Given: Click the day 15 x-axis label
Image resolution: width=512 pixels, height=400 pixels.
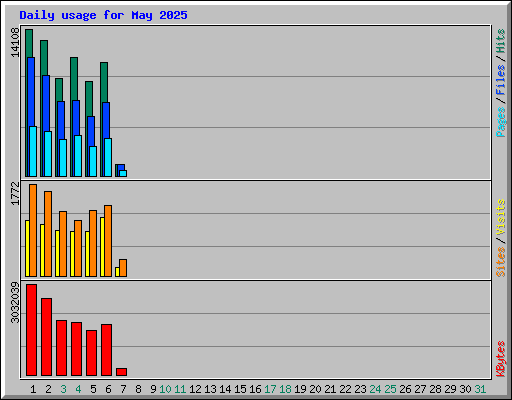Looking at the screenshot, I should [x=240, y=389].
